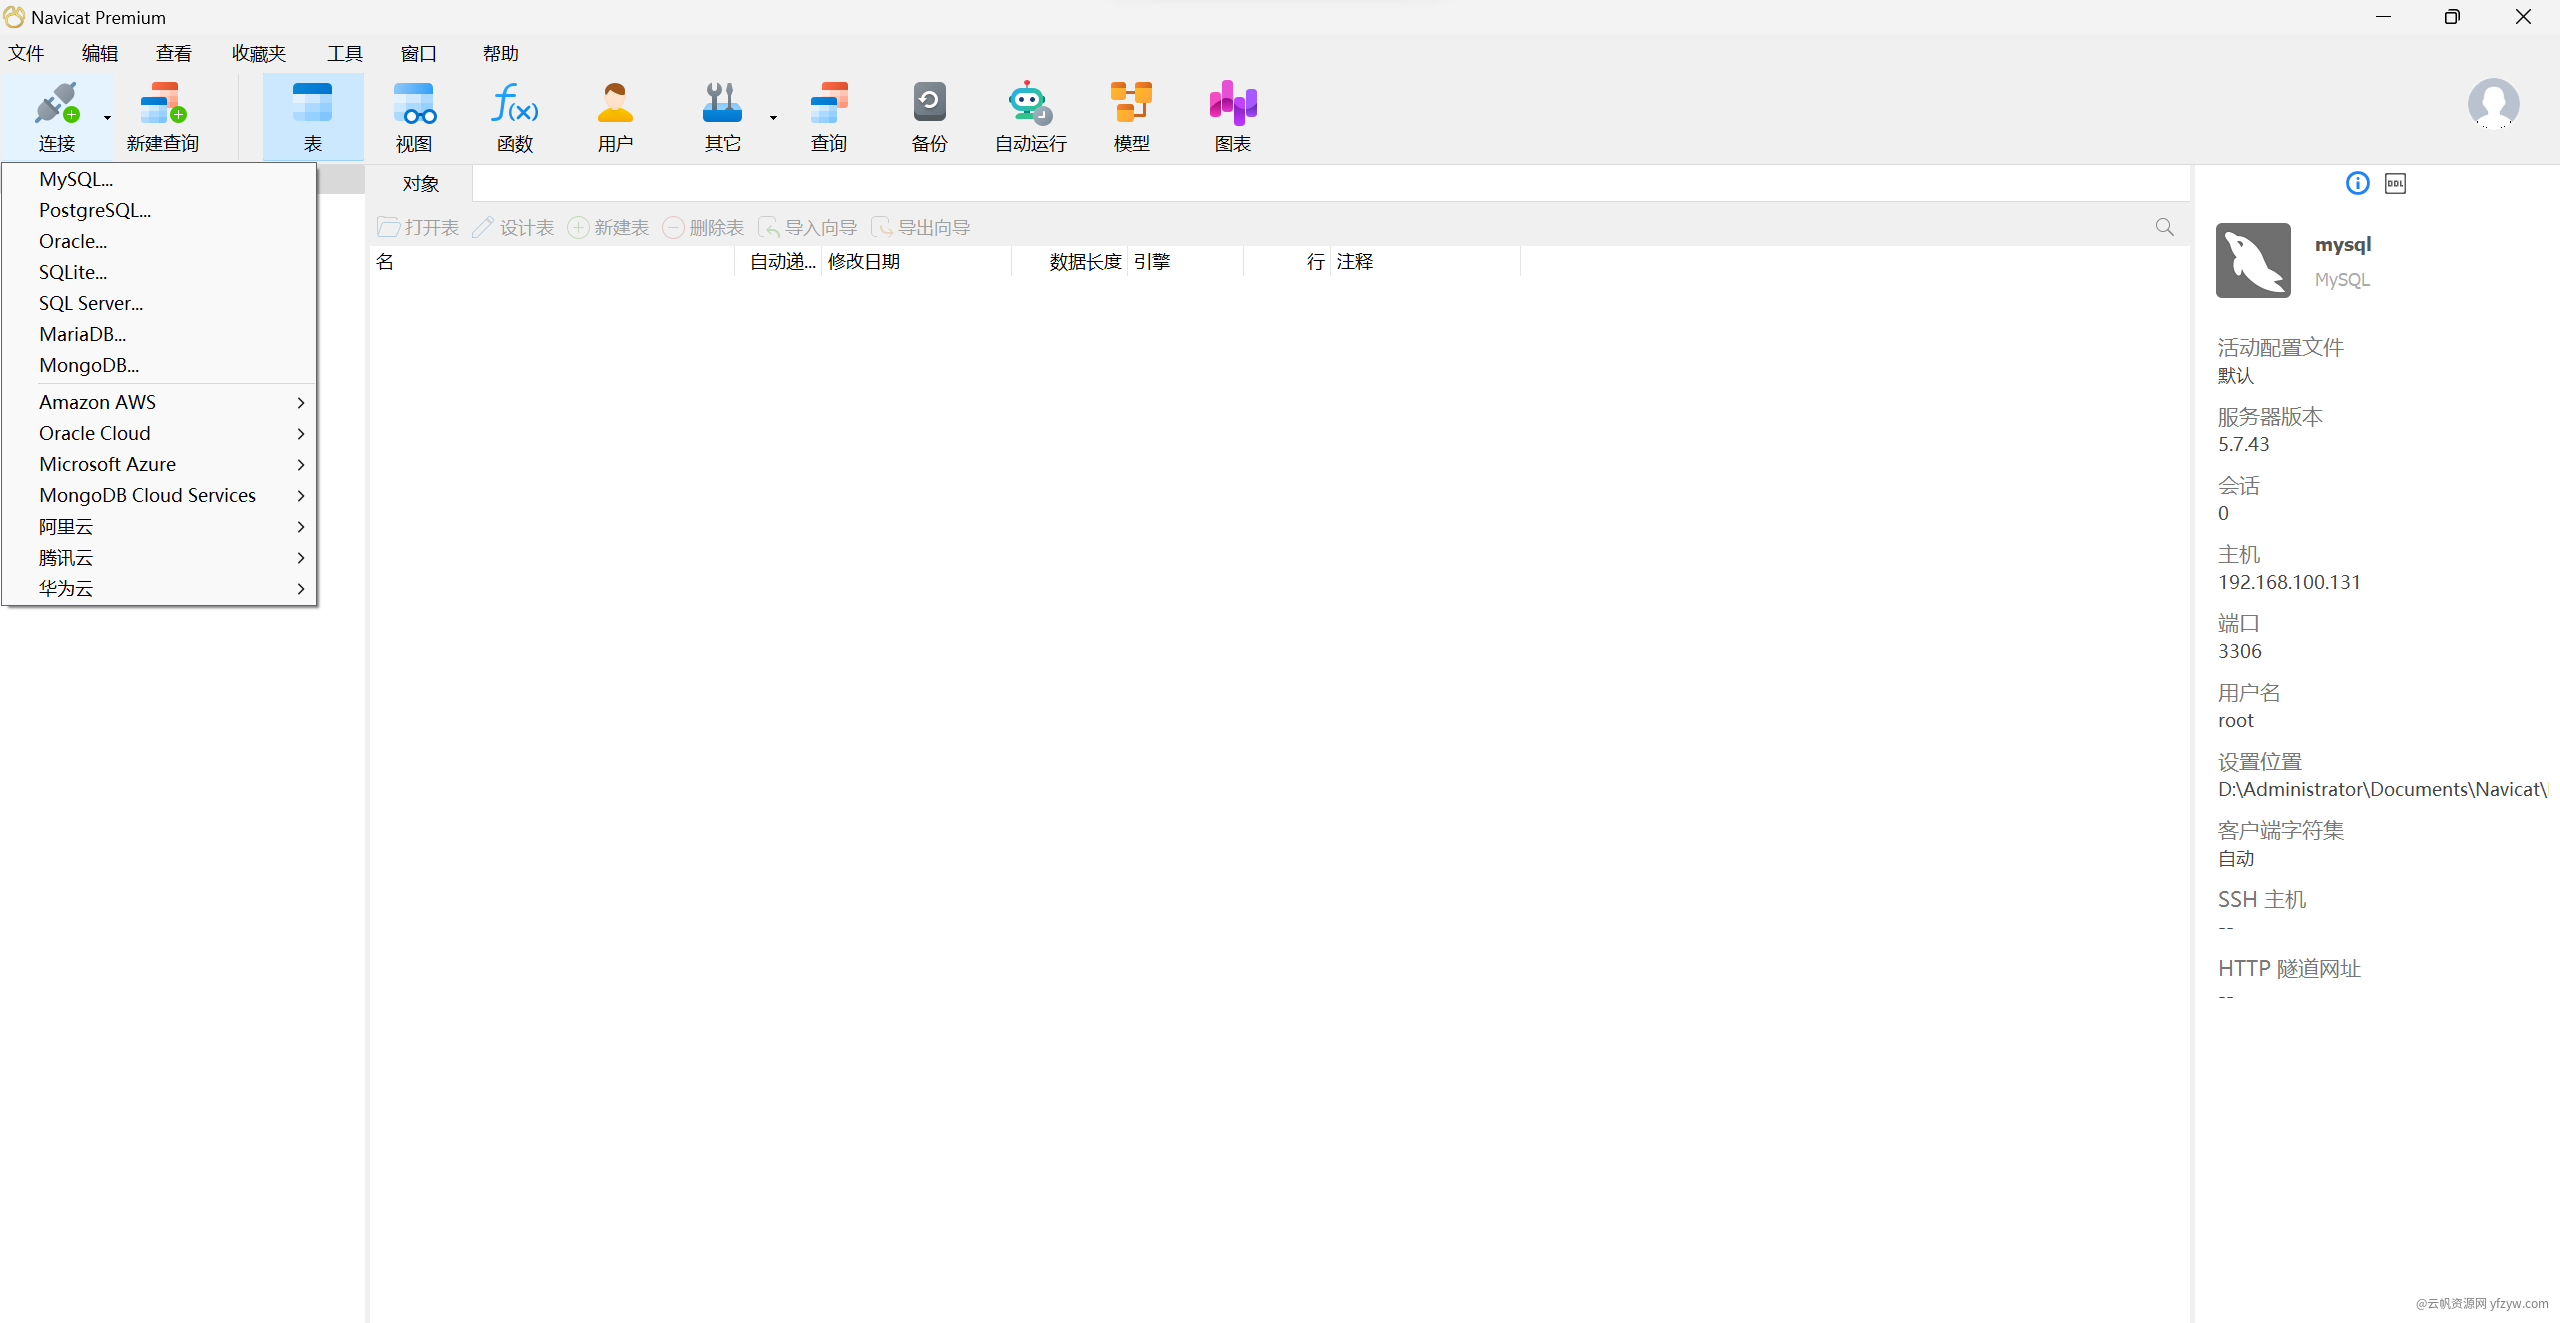Choose MongoDB... from connection menu
2560x1323 pixels.
tap(159, 365)
